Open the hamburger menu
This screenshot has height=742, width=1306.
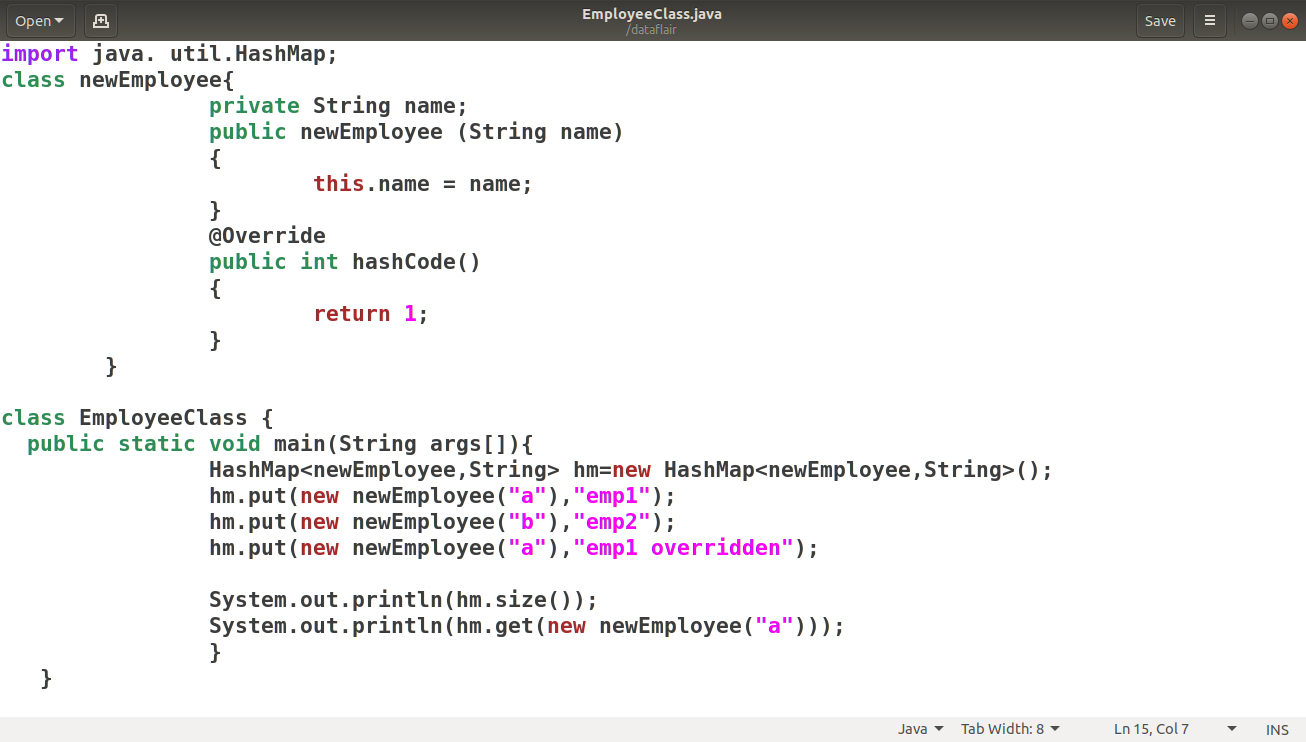click(x=1210, y=20)
